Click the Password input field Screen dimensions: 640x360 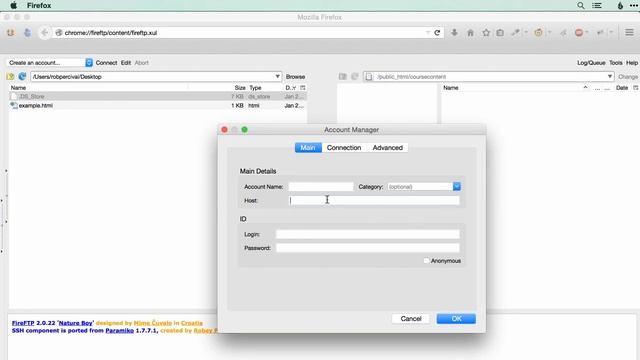[367, 248]
